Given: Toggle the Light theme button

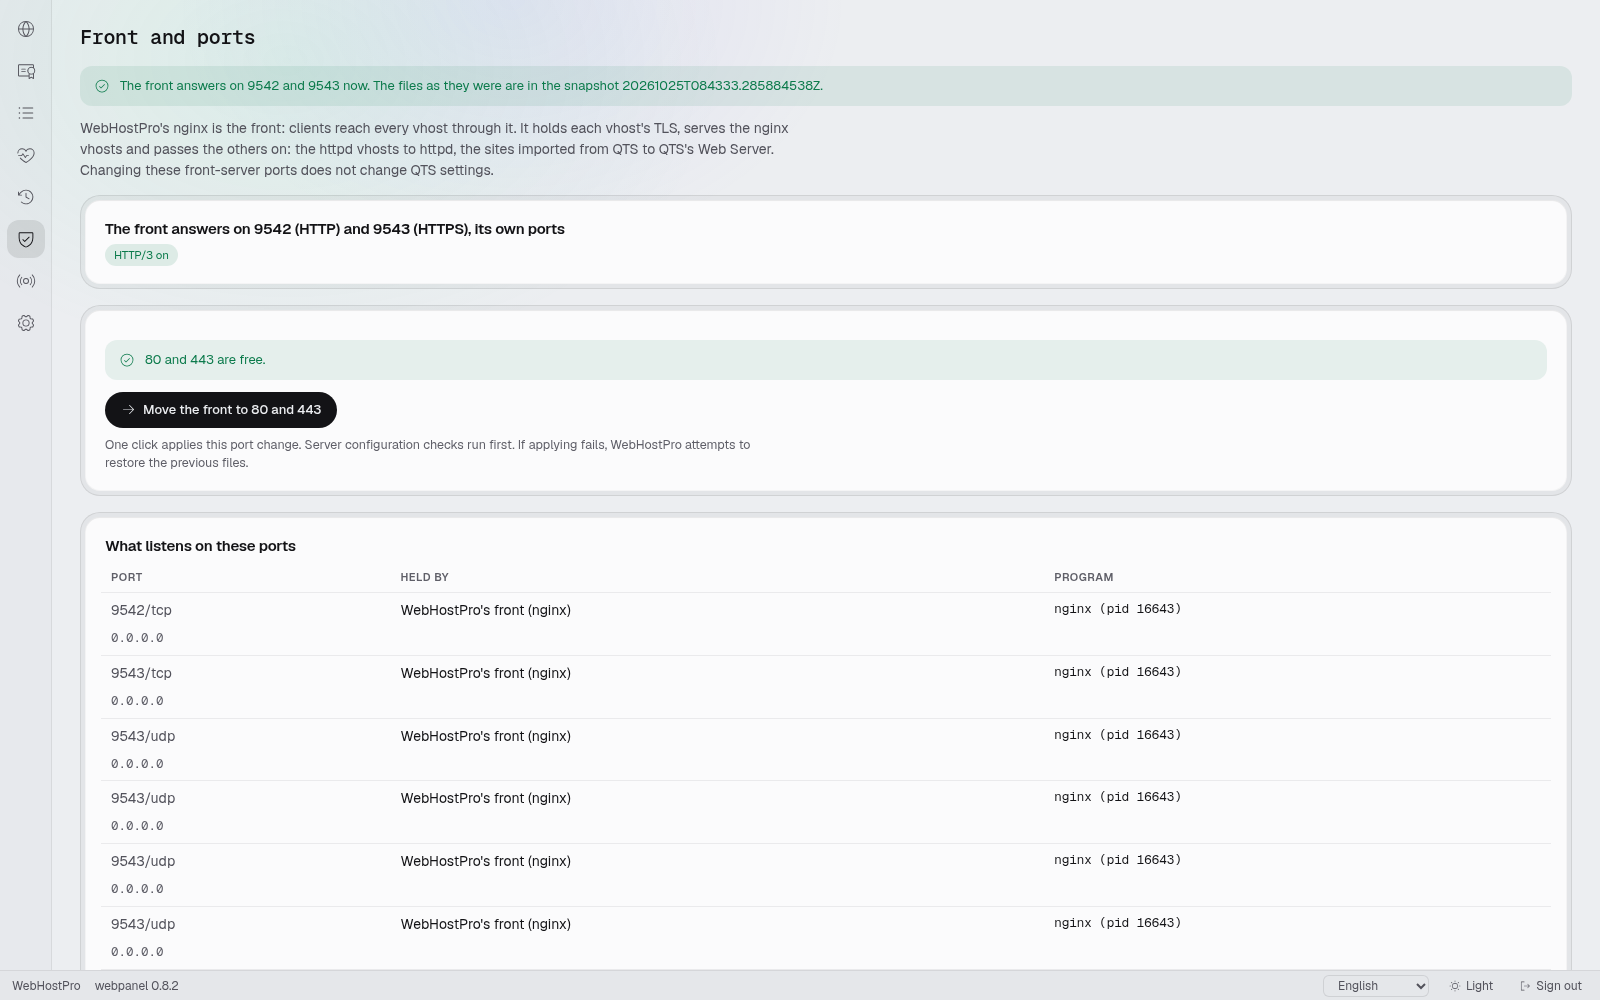Looking at the screenshot, I should (1471, 986).
